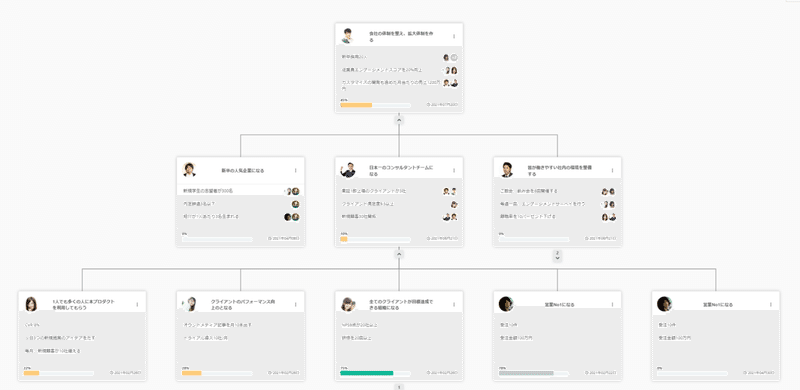The width and height of the screenshot is (800, 390).
Task: Click clock date icon on 会社の体制を整え card
Action: pyautogui.click(x=429, y=105)
